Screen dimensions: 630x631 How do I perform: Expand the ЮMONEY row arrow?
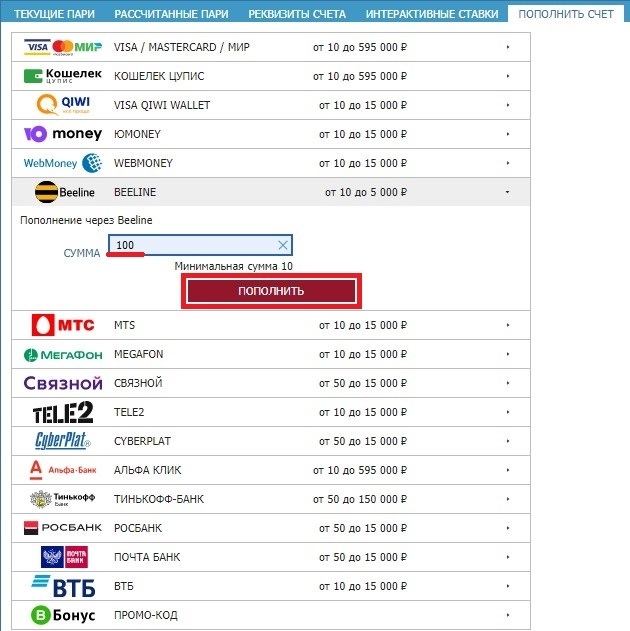[x=508, y=134]
